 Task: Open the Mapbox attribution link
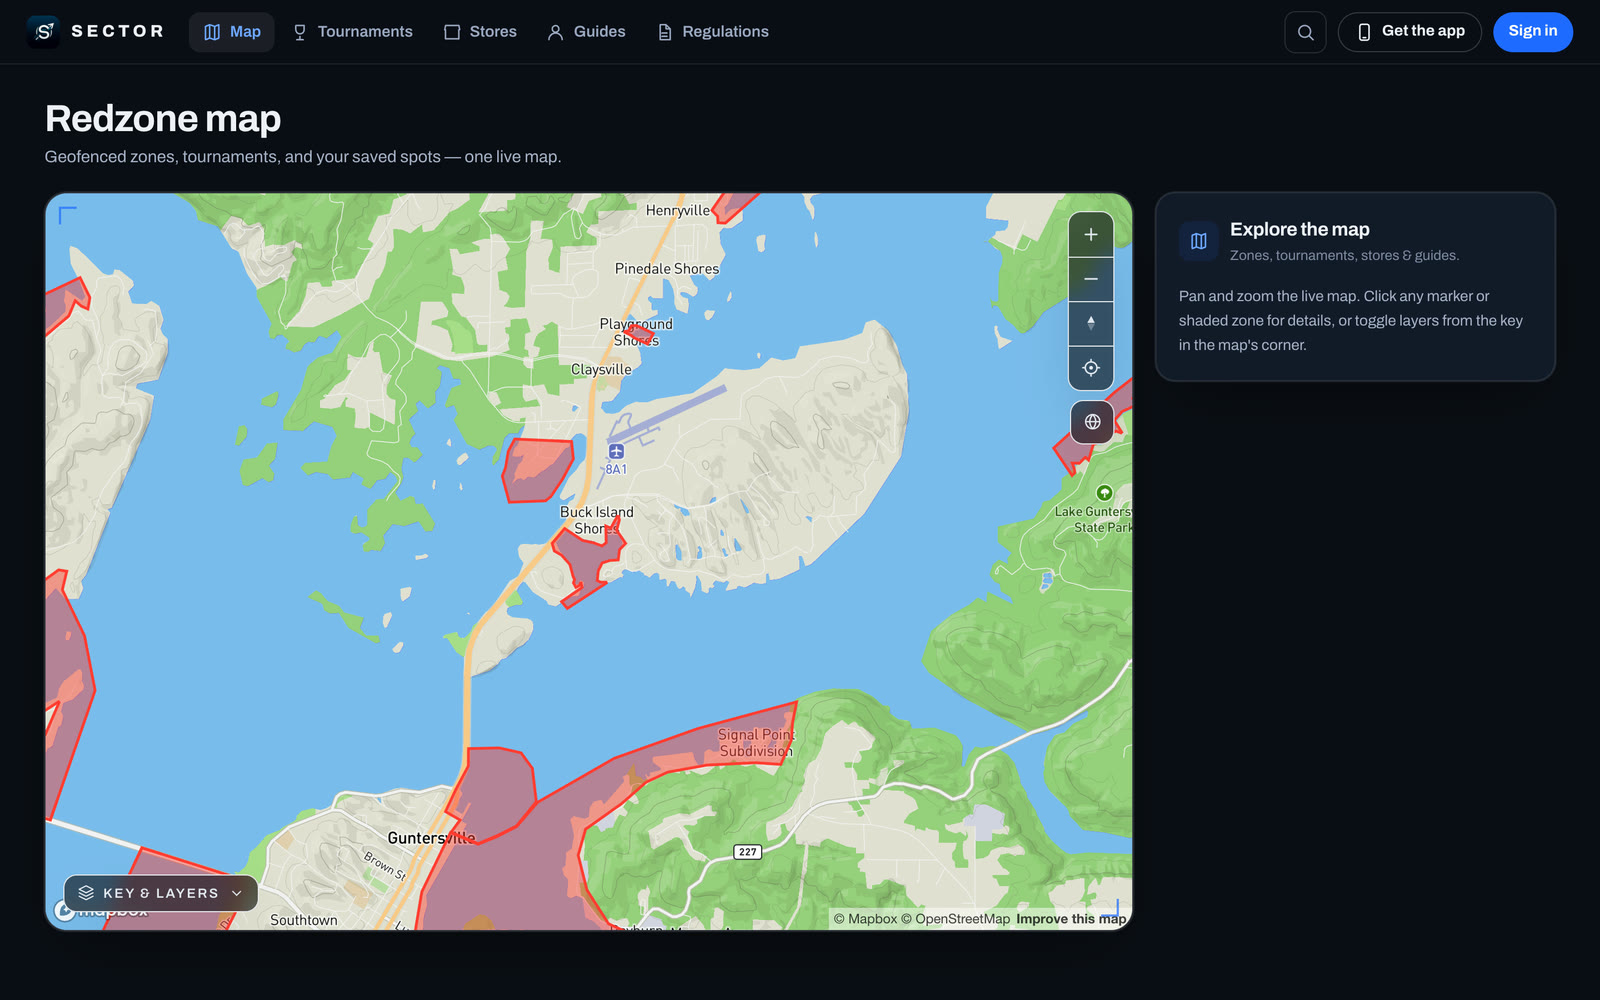coord(865,919)
